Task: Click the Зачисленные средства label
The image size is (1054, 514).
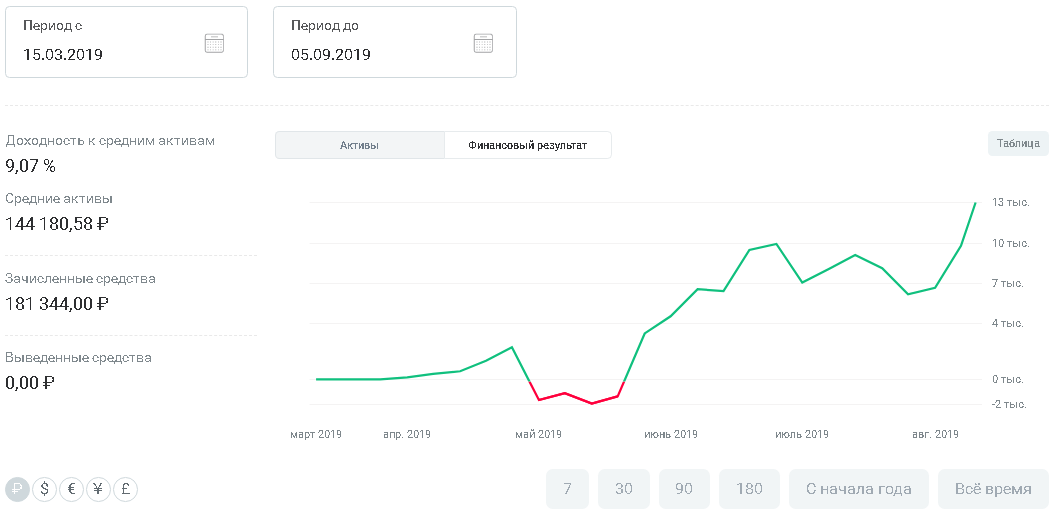Action: coord(81,278)
